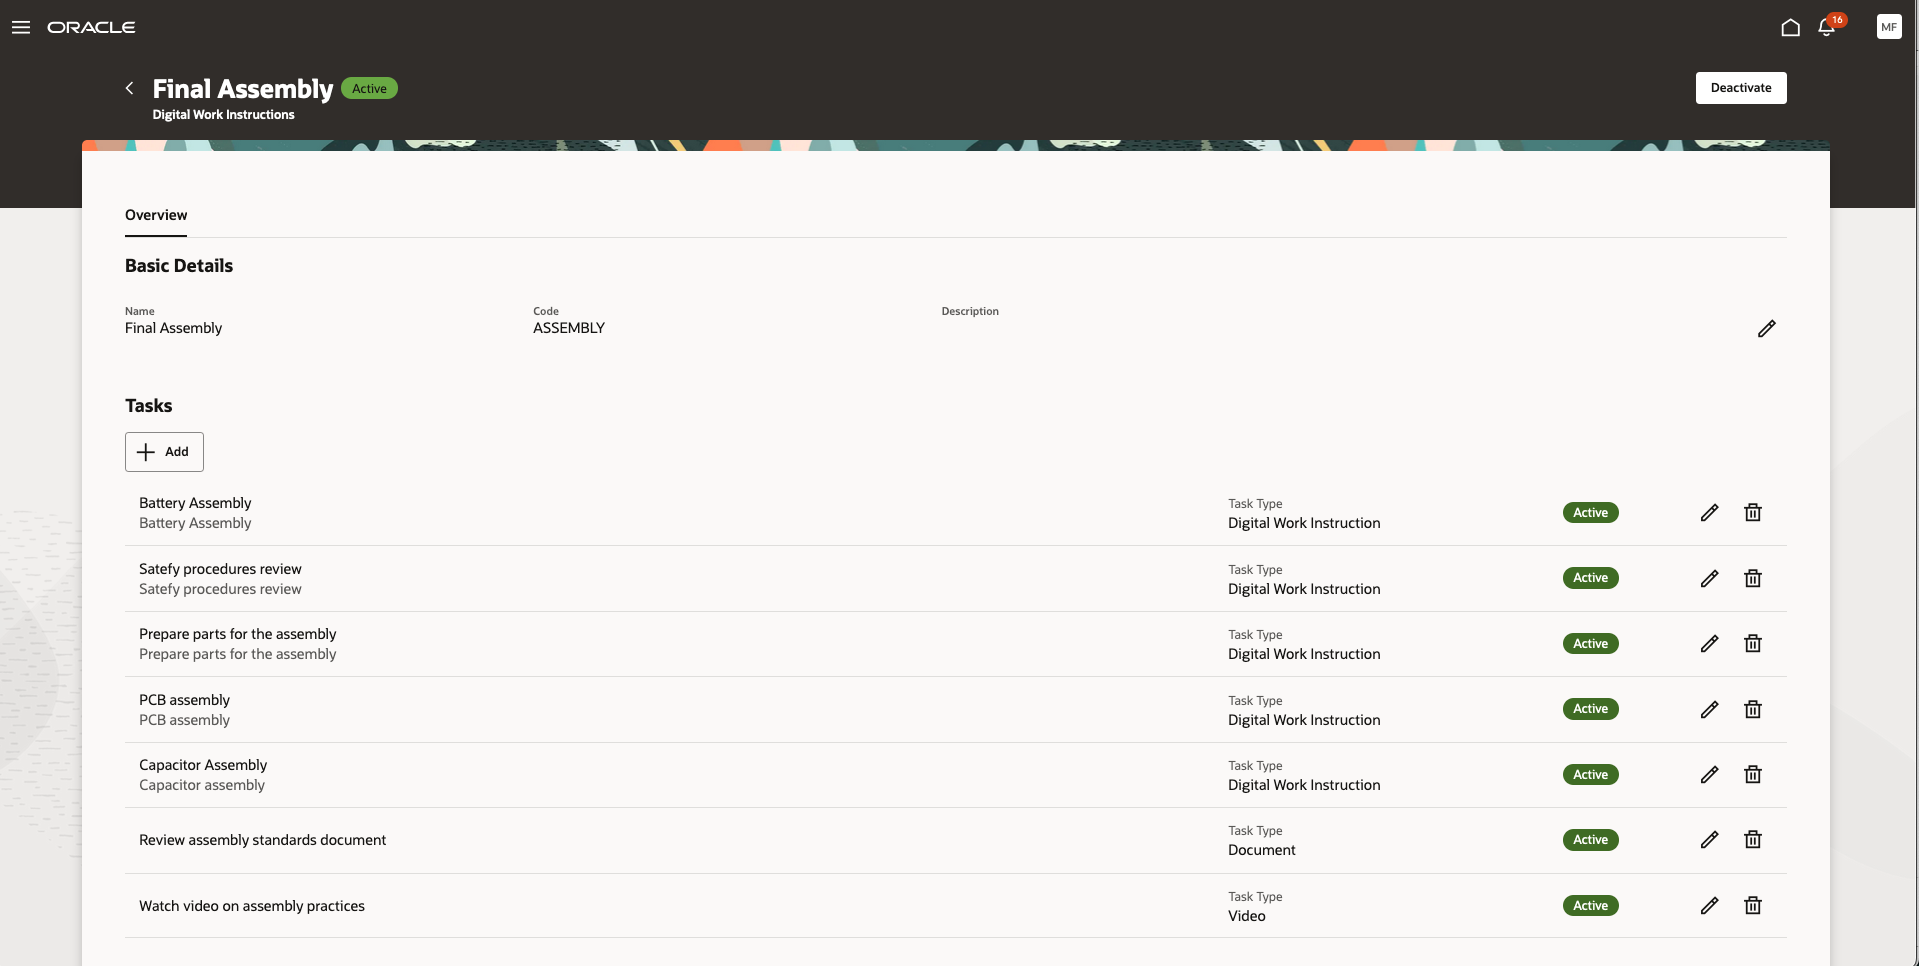Edit the Basic Details section
This screenshot has height=966, width=1919.
[1766, 328]
